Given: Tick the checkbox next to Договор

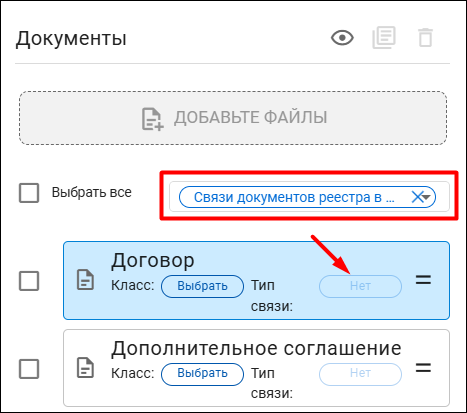Looking at the screenshot, I should pyautogui.click(x=29, y=281).
